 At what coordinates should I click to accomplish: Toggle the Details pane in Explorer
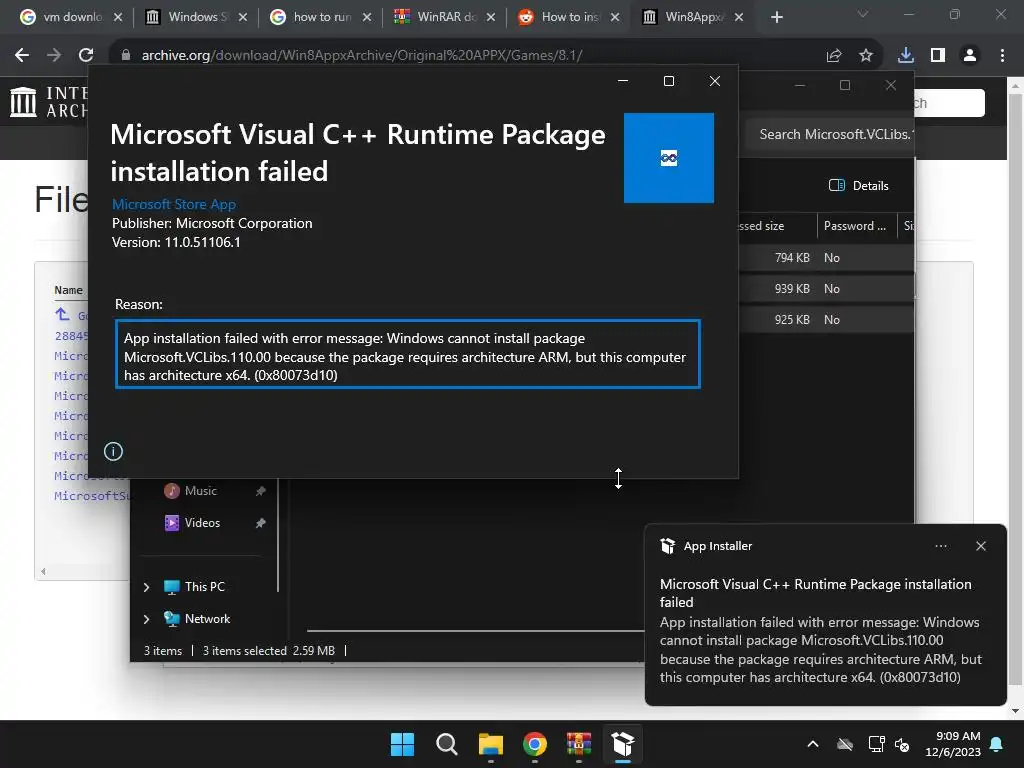pos(858,185)
